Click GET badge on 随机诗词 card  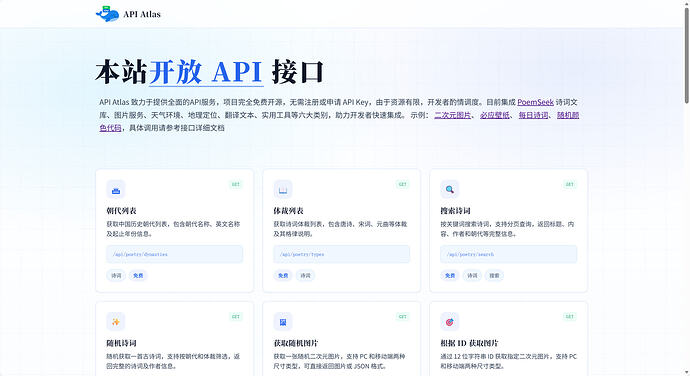(236, 317)
